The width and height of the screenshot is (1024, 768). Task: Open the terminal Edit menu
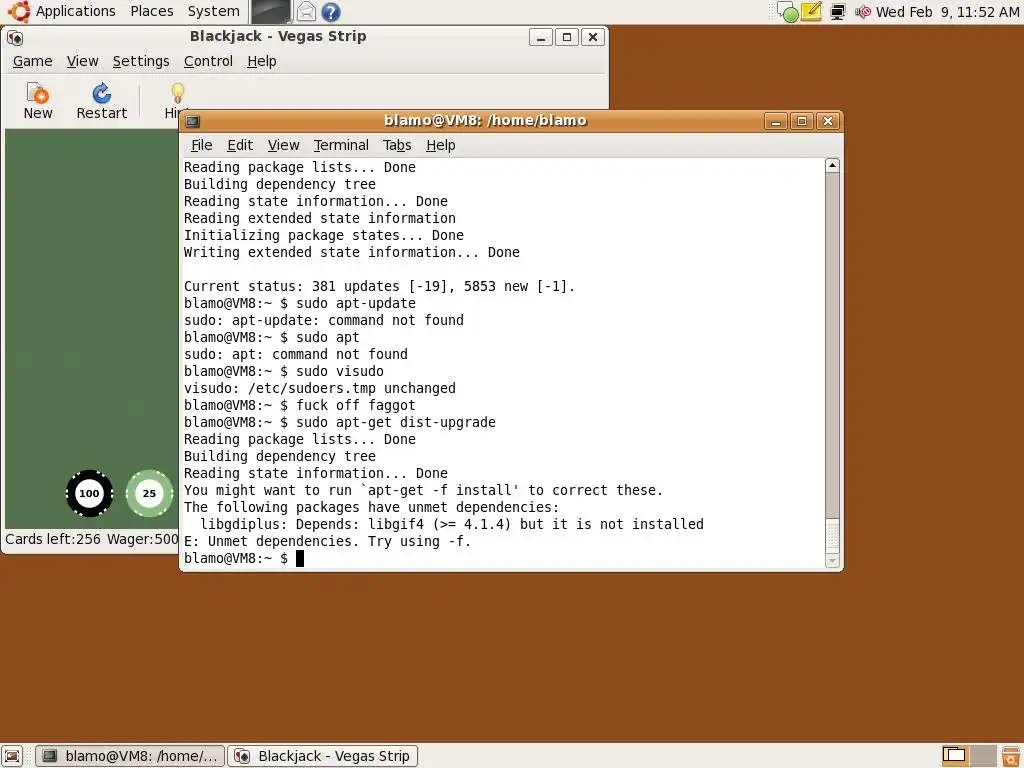(240, 145)
